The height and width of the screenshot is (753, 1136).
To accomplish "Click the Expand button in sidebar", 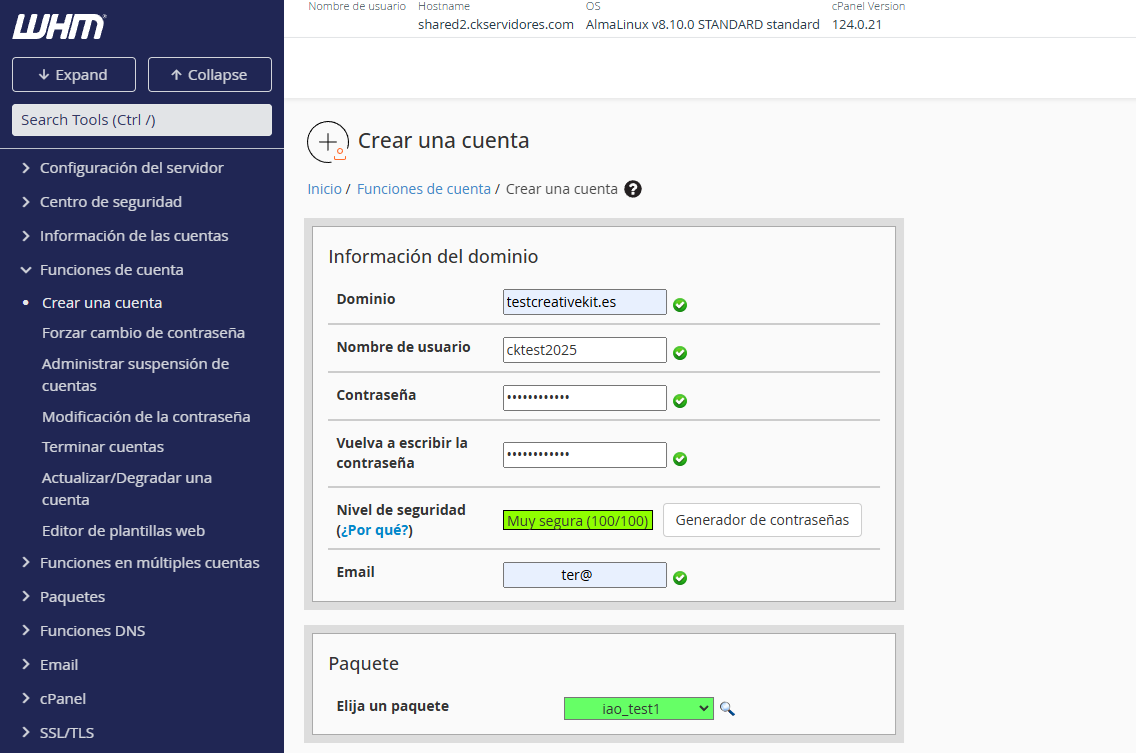I will pyautogui.click(x=73, y=75).
